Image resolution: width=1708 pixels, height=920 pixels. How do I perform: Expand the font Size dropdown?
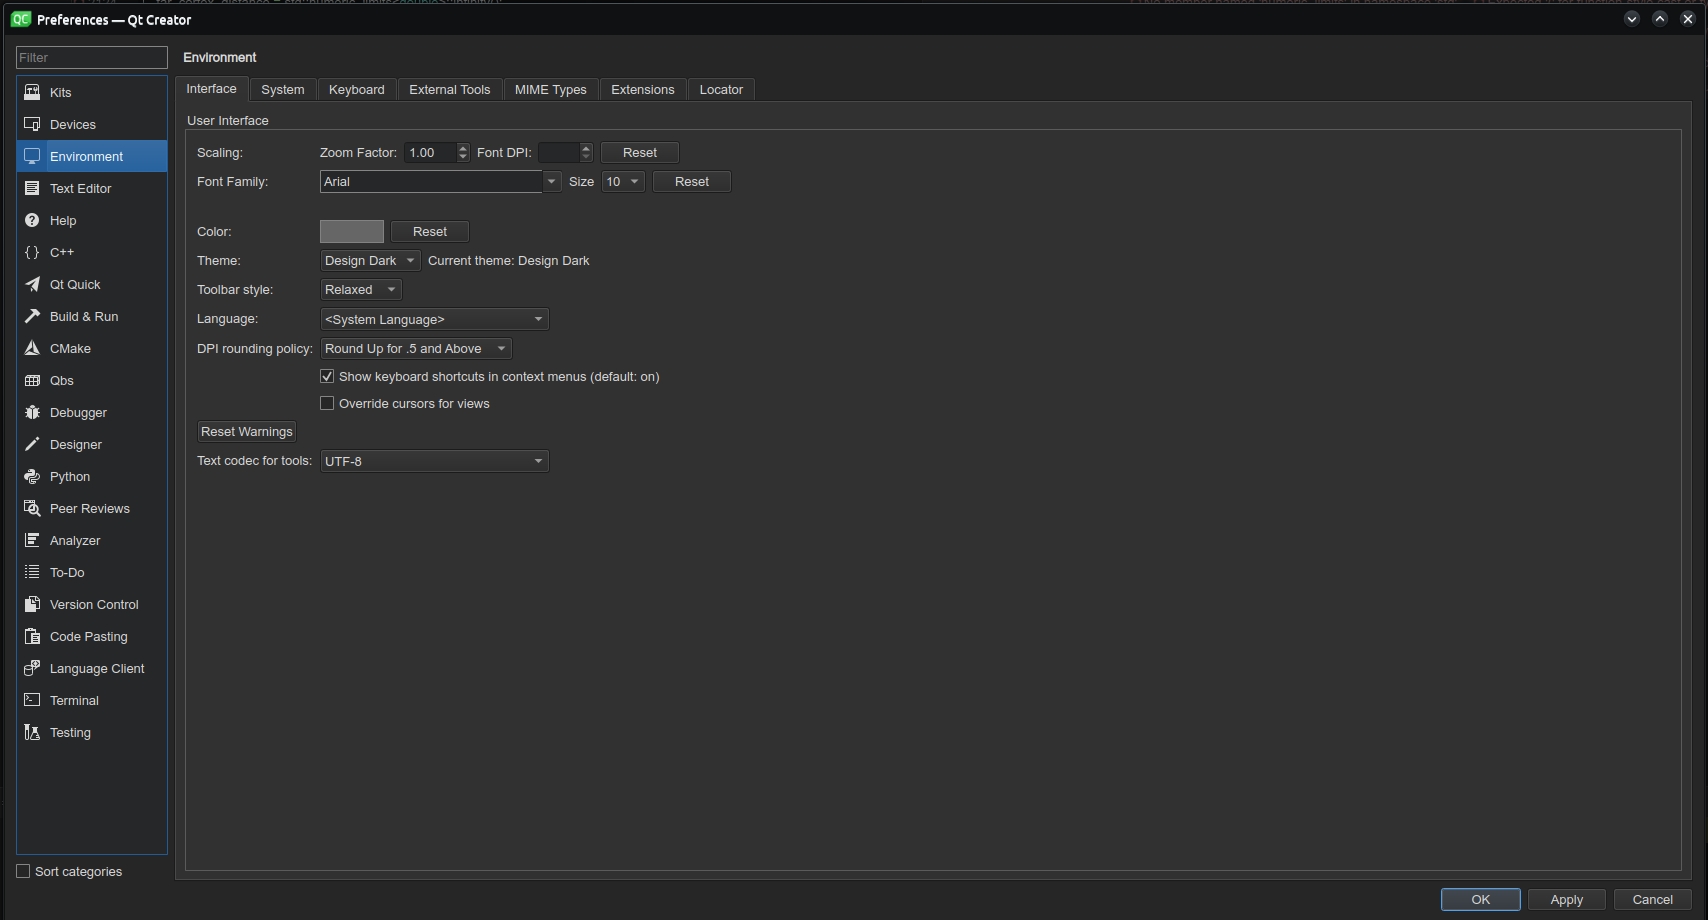point(623,181)
